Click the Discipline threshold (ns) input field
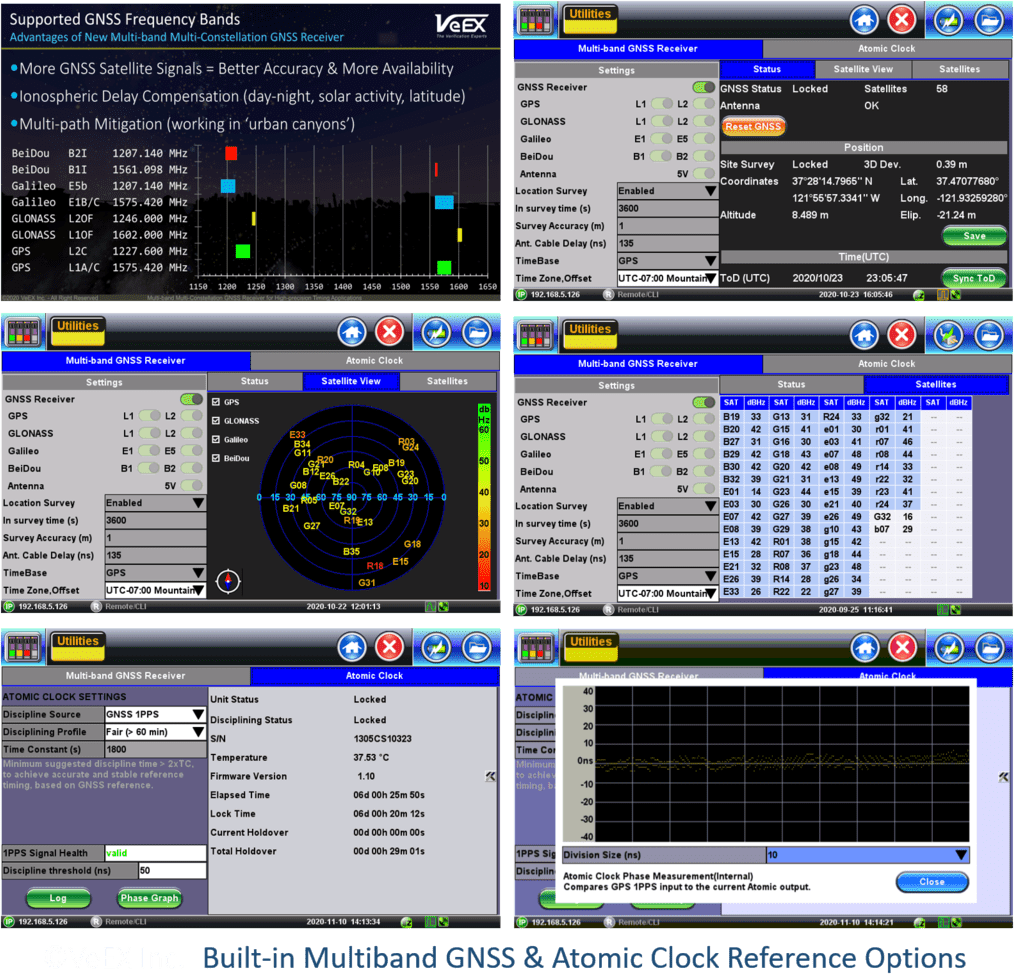 [x=172, y=871]
